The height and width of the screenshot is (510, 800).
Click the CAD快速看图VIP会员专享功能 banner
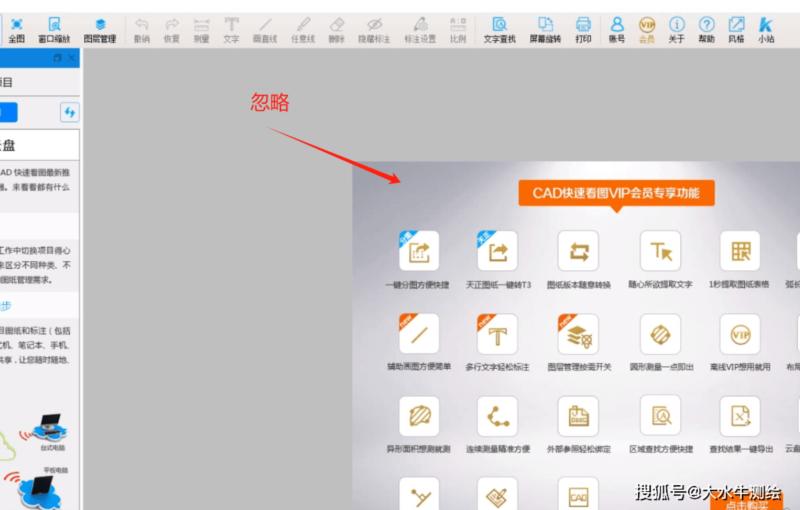pos(616,193)
